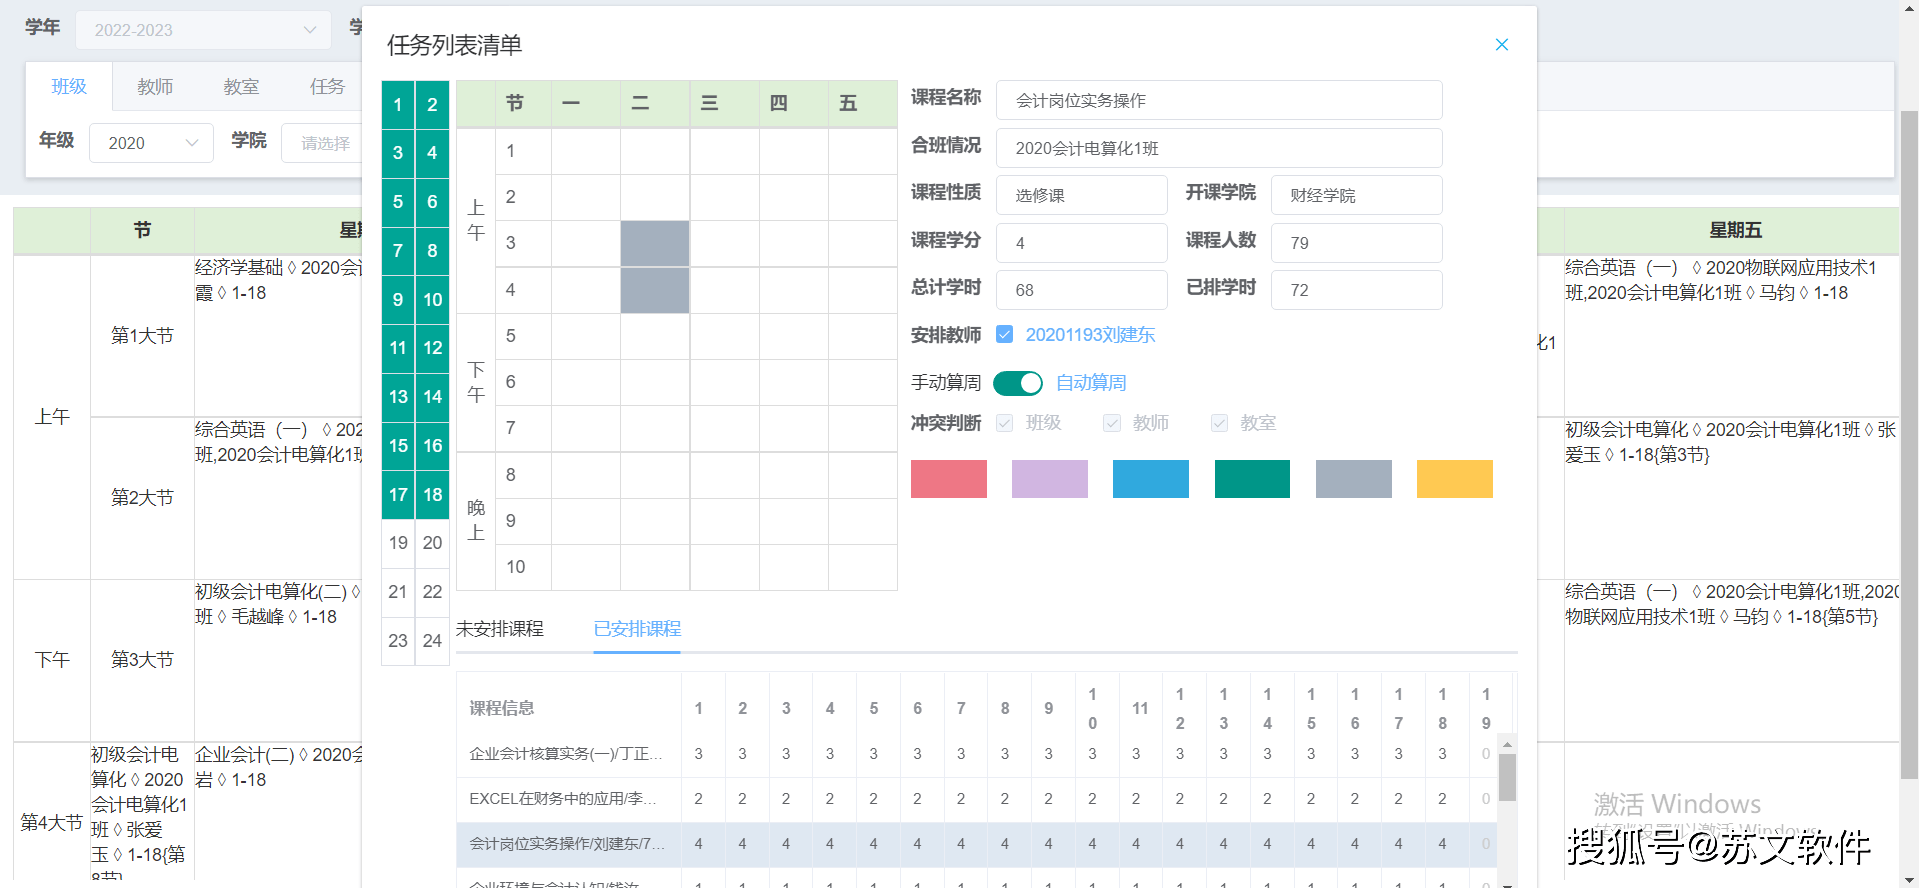Click the 星期五 column header
Image resolution: width=1919 pixels, height=888 pixels.
click(x=1735, y=231)
